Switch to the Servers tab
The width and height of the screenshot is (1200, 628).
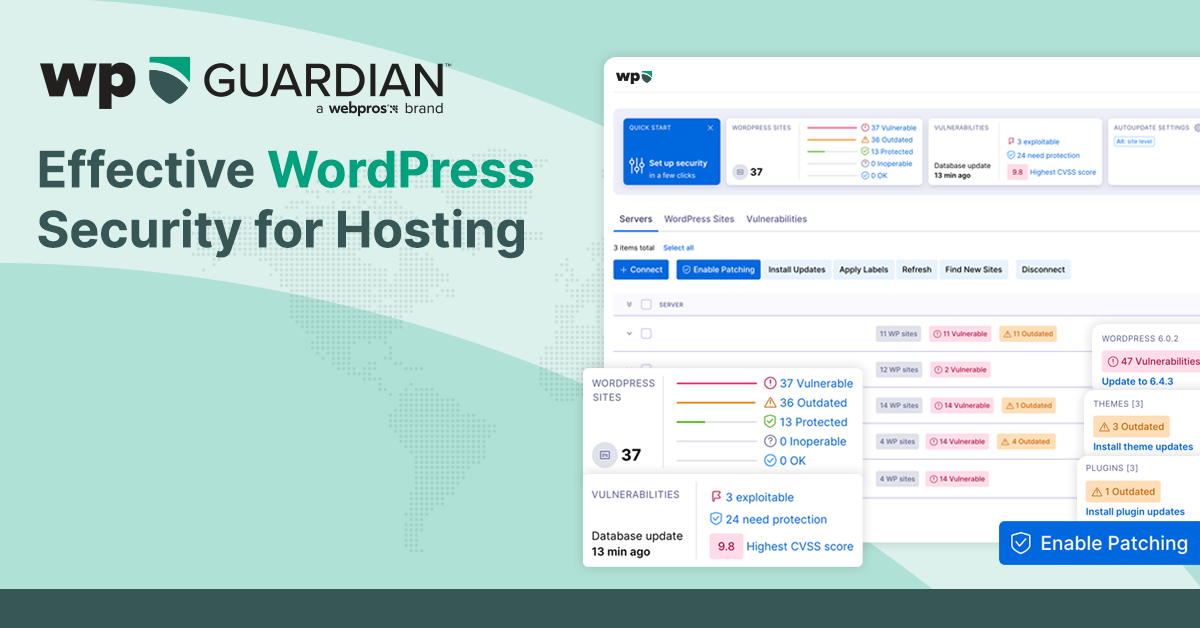coord(635,219)
